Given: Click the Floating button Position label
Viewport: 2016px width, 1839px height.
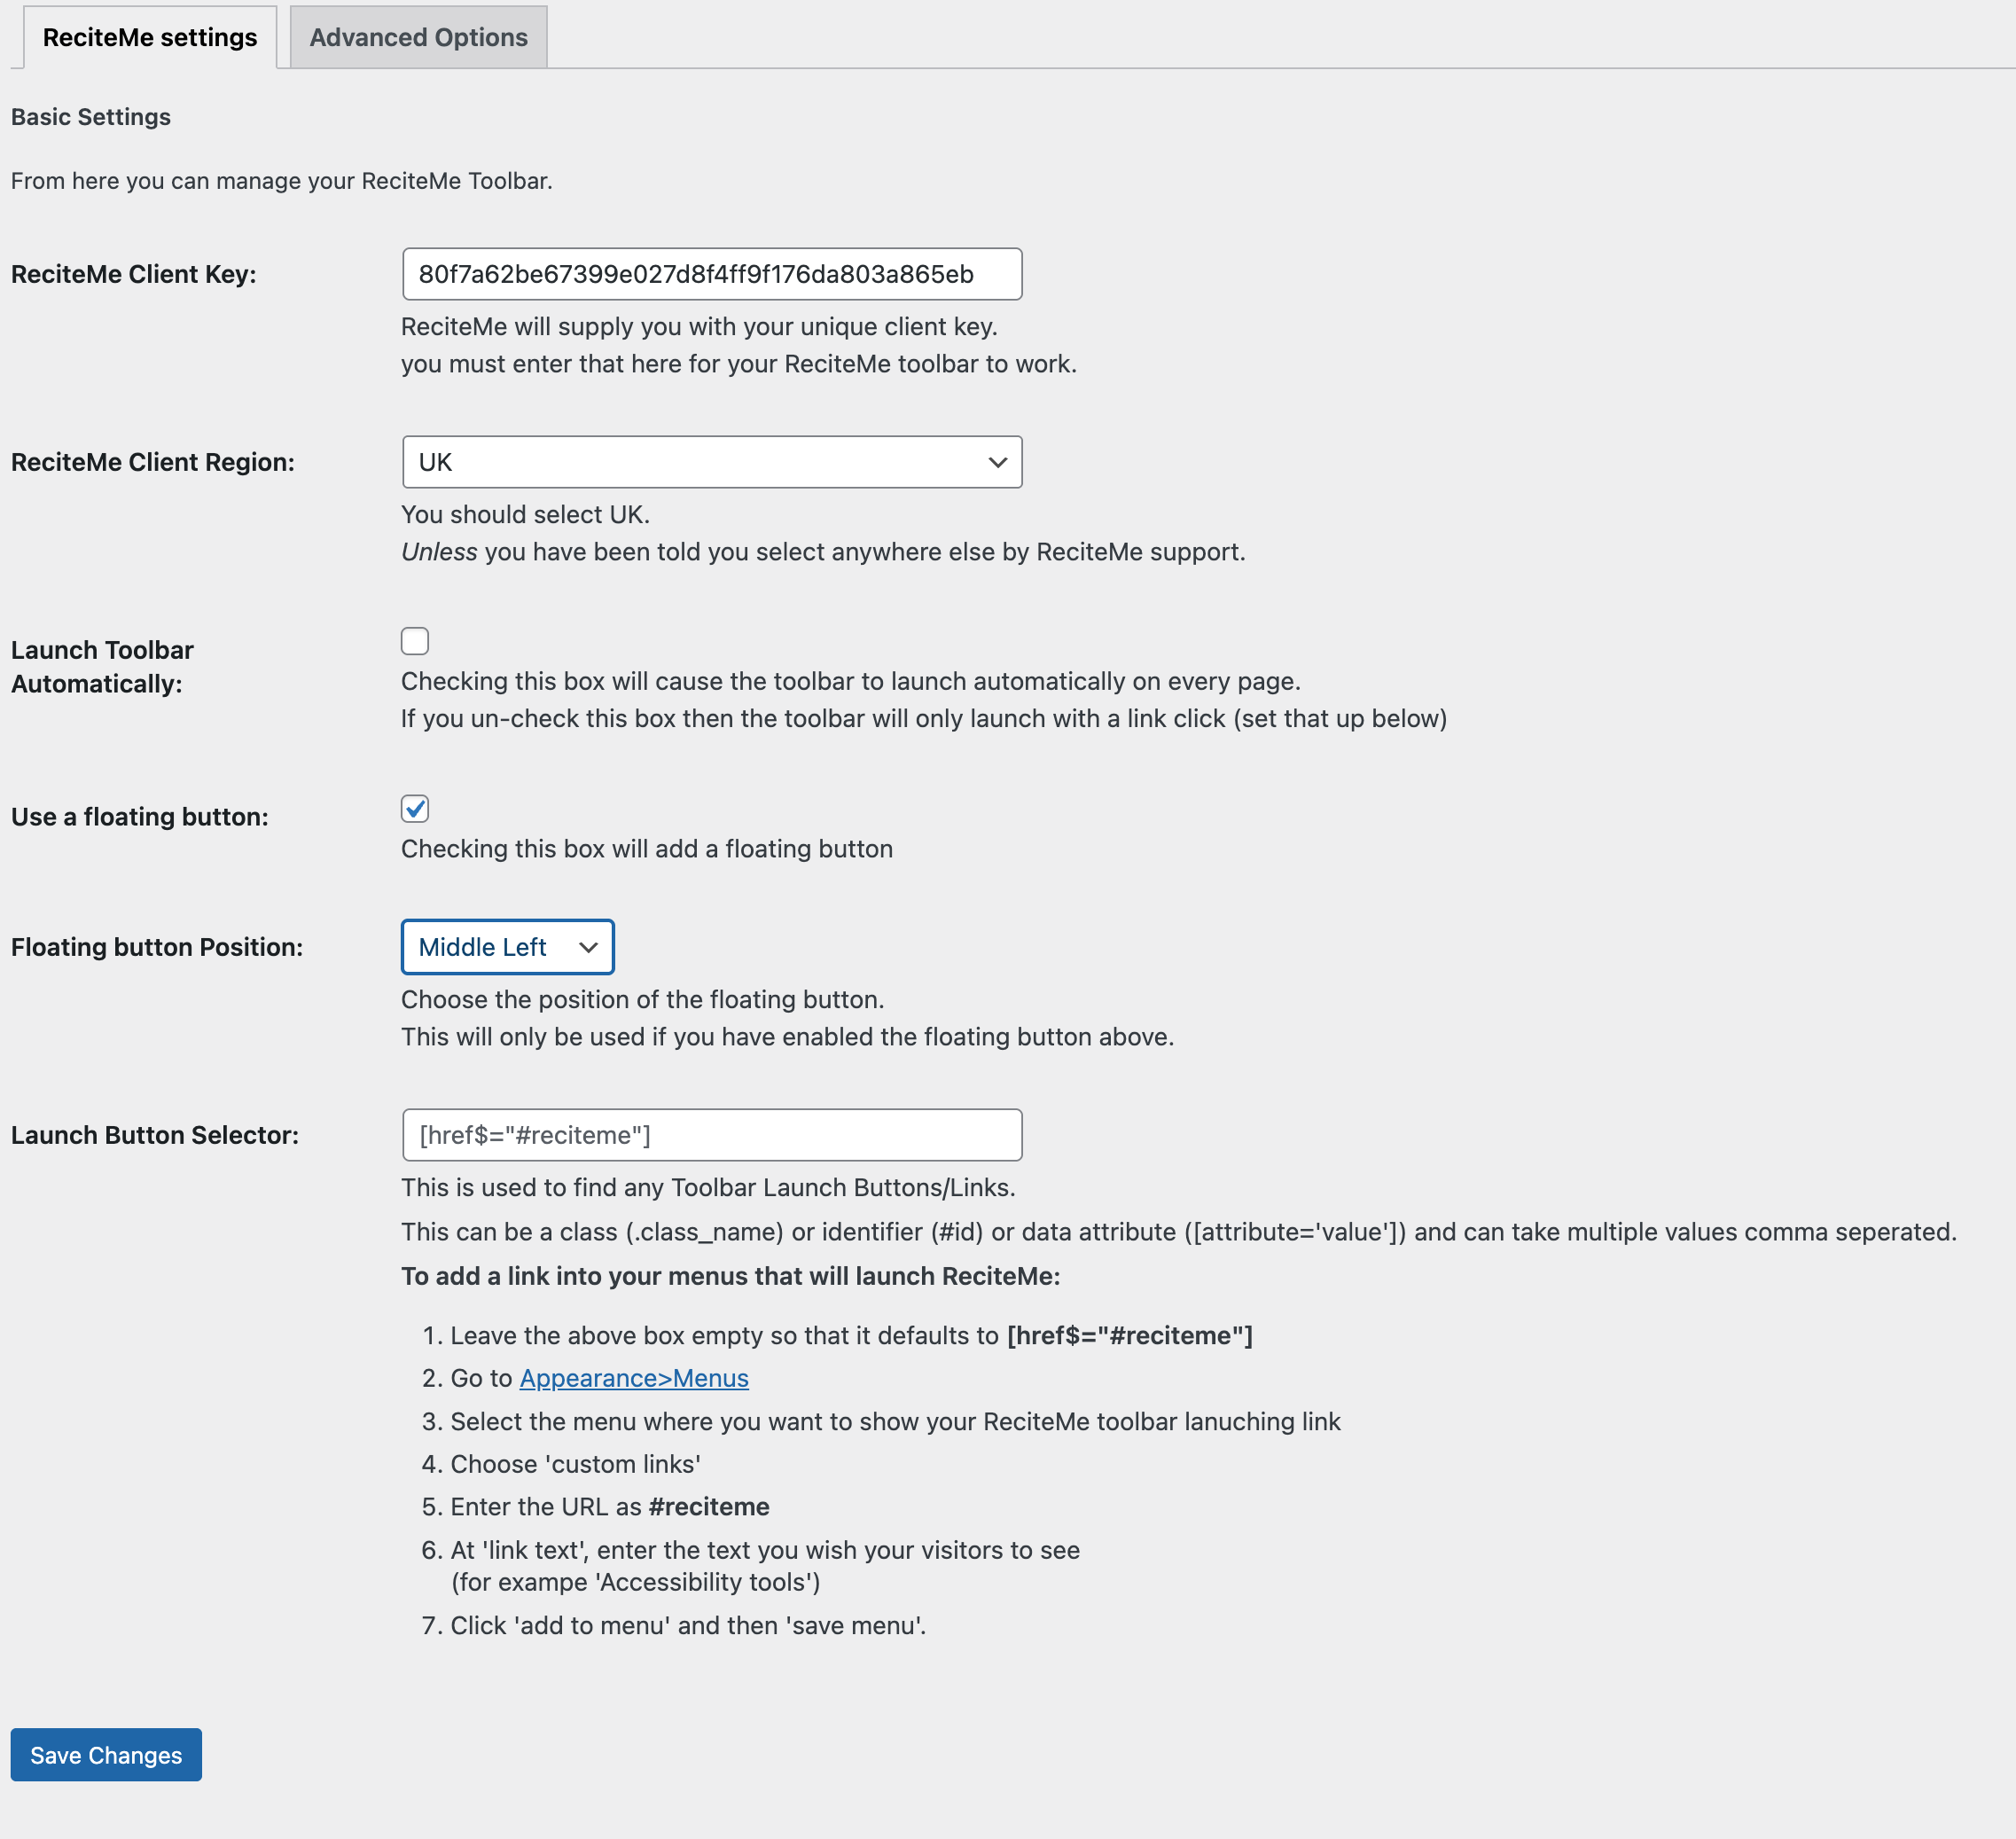Looking at the screenshot, I should click(157, 947).
